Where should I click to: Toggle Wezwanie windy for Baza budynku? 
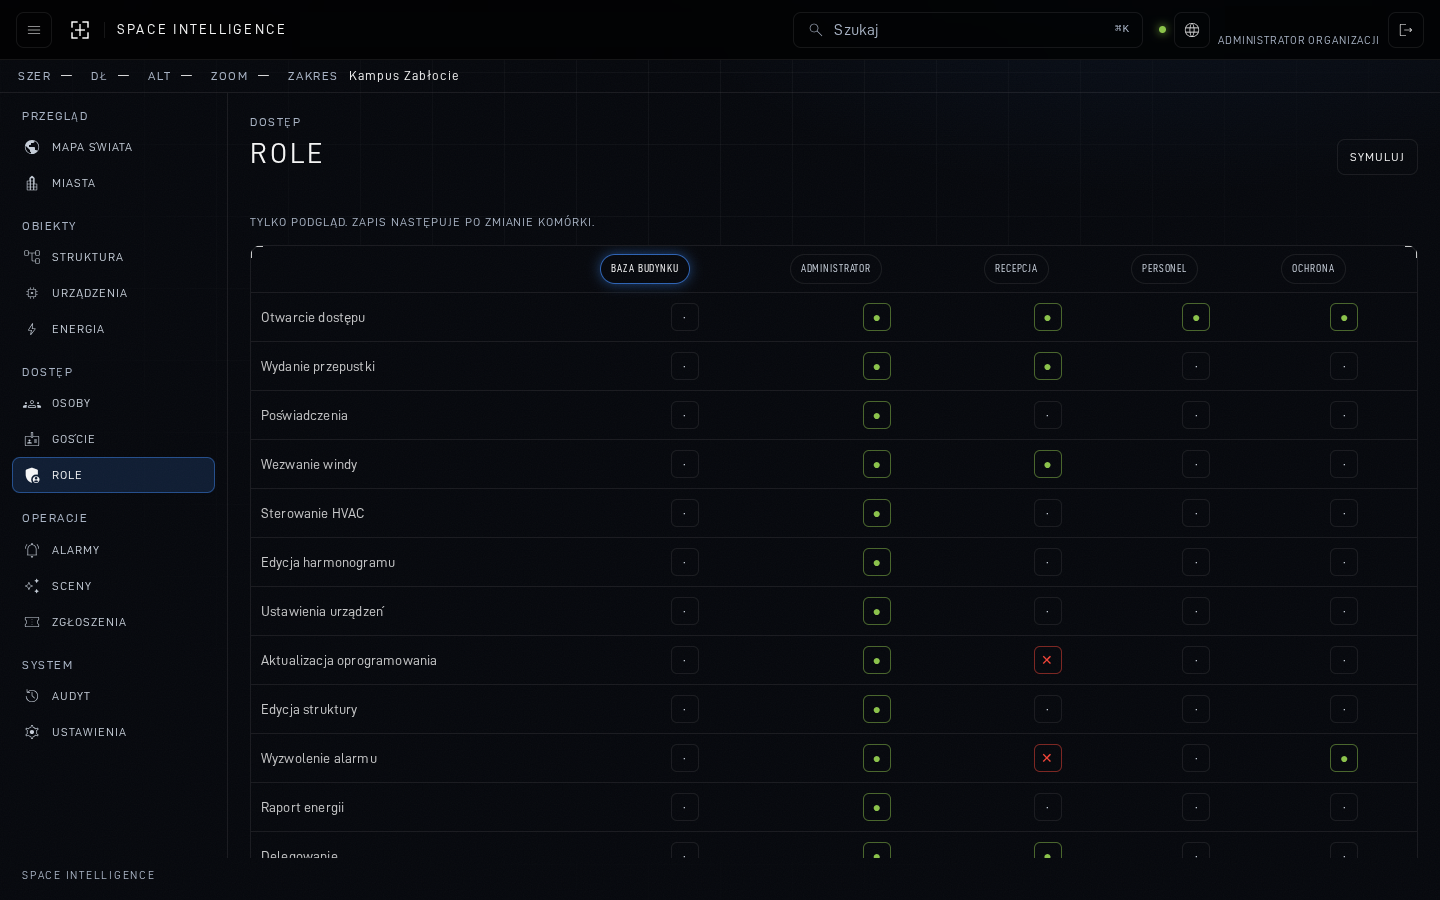pyautogui.click(x=685, y=464)
